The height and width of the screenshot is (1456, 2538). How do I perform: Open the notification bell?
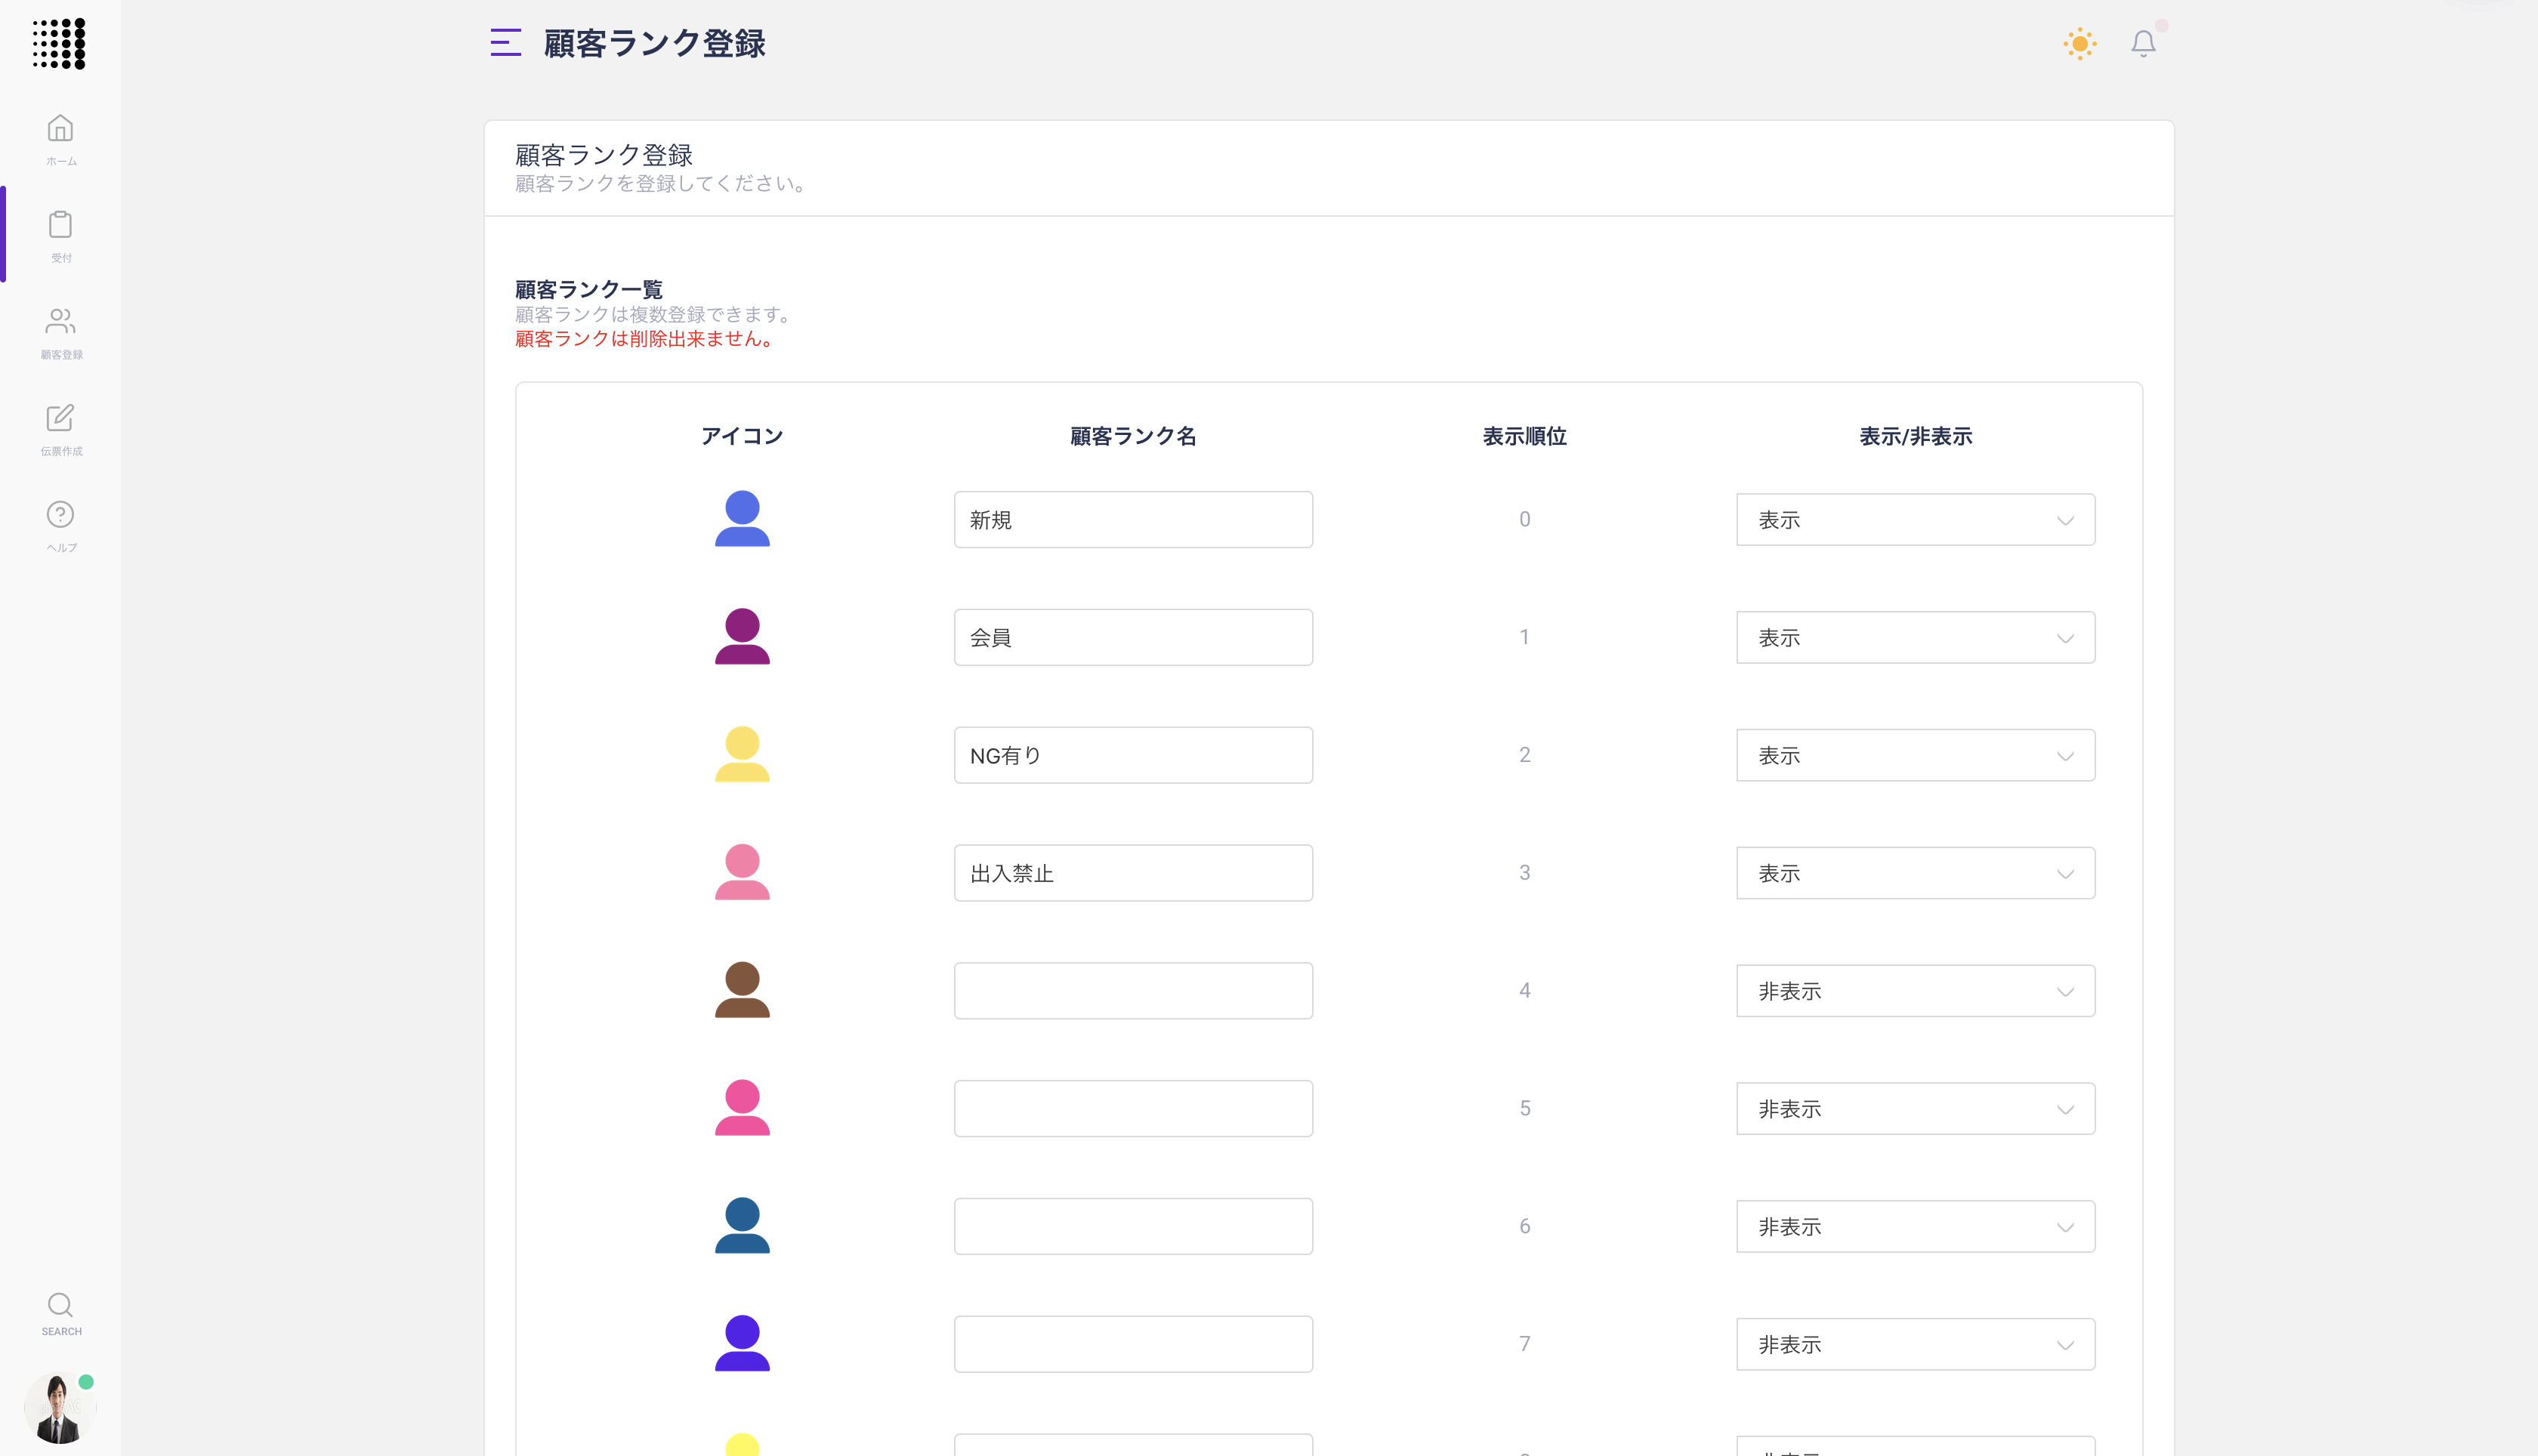(2142, 44)
